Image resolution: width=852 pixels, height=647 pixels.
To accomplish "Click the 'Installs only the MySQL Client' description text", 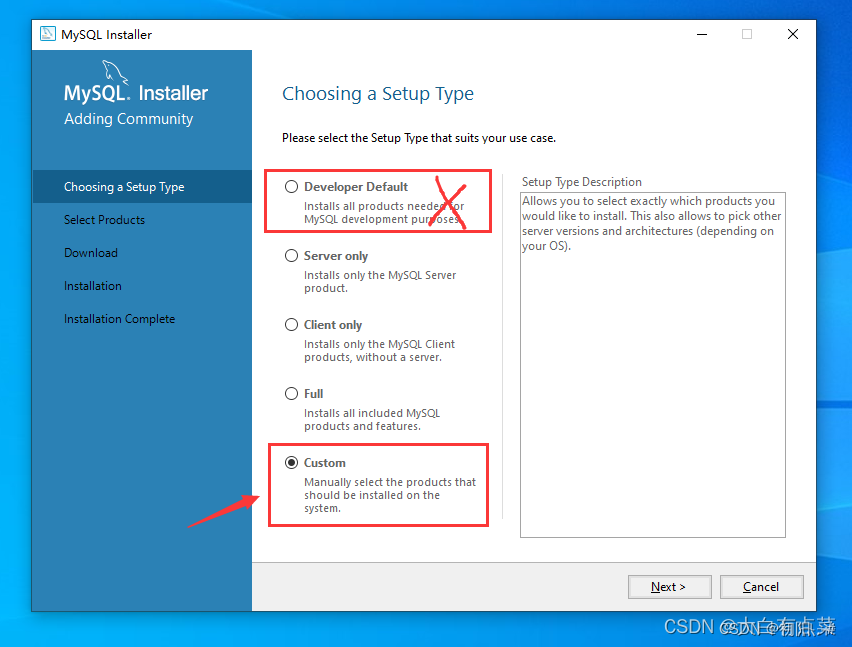I will click(379, 351).
